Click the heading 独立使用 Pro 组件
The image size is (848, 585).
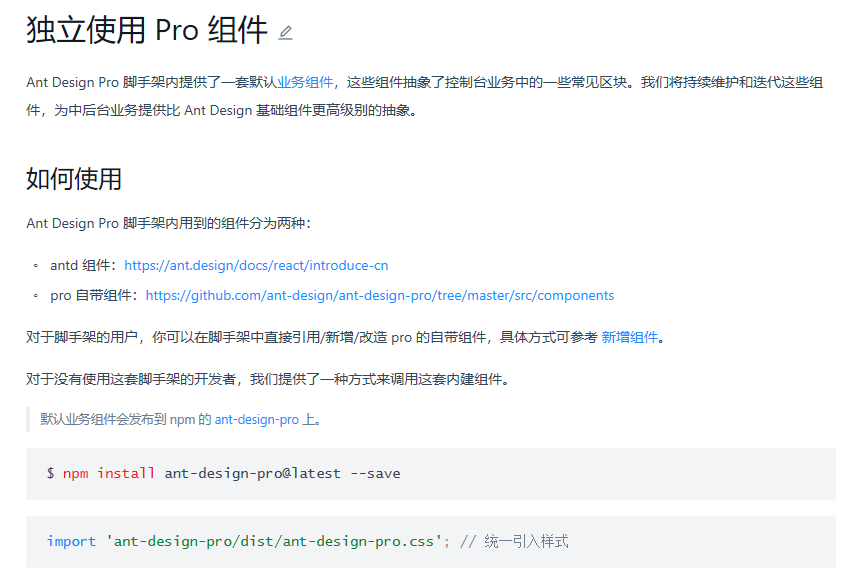click(x=147, y=30)
